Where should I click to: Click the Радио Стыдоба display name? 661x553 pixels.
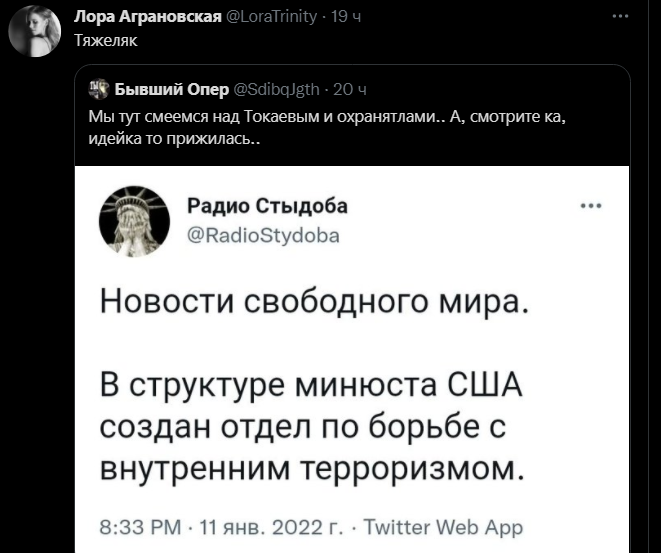click(x=267, y=206)
